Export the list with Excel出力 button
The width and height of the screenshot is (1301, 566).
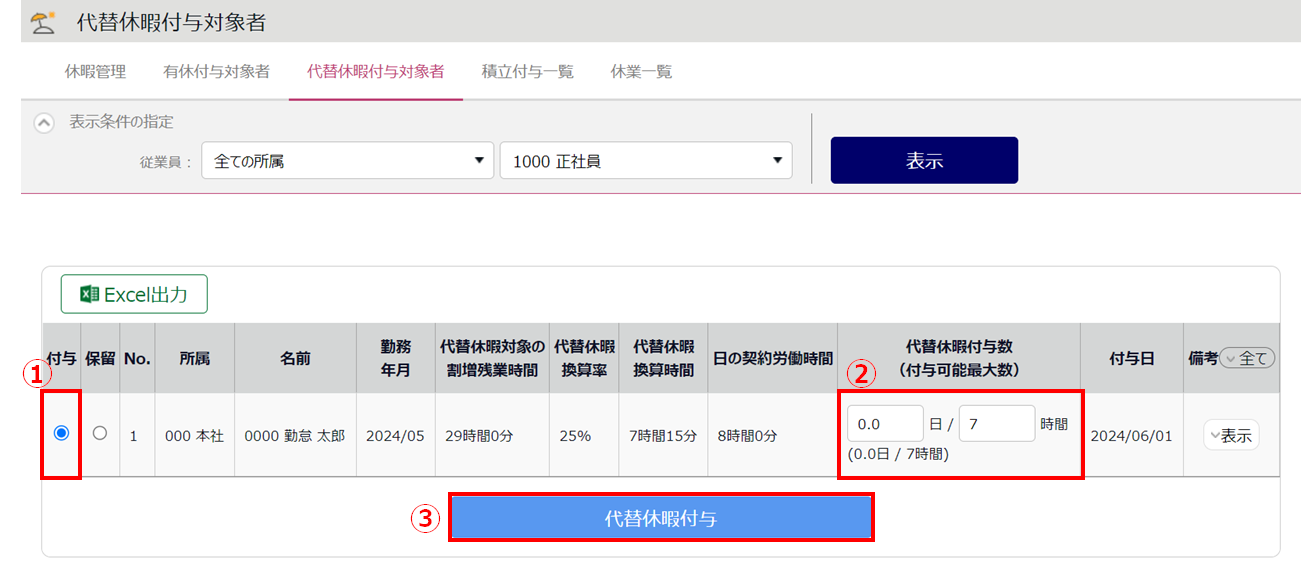(134, 294)
